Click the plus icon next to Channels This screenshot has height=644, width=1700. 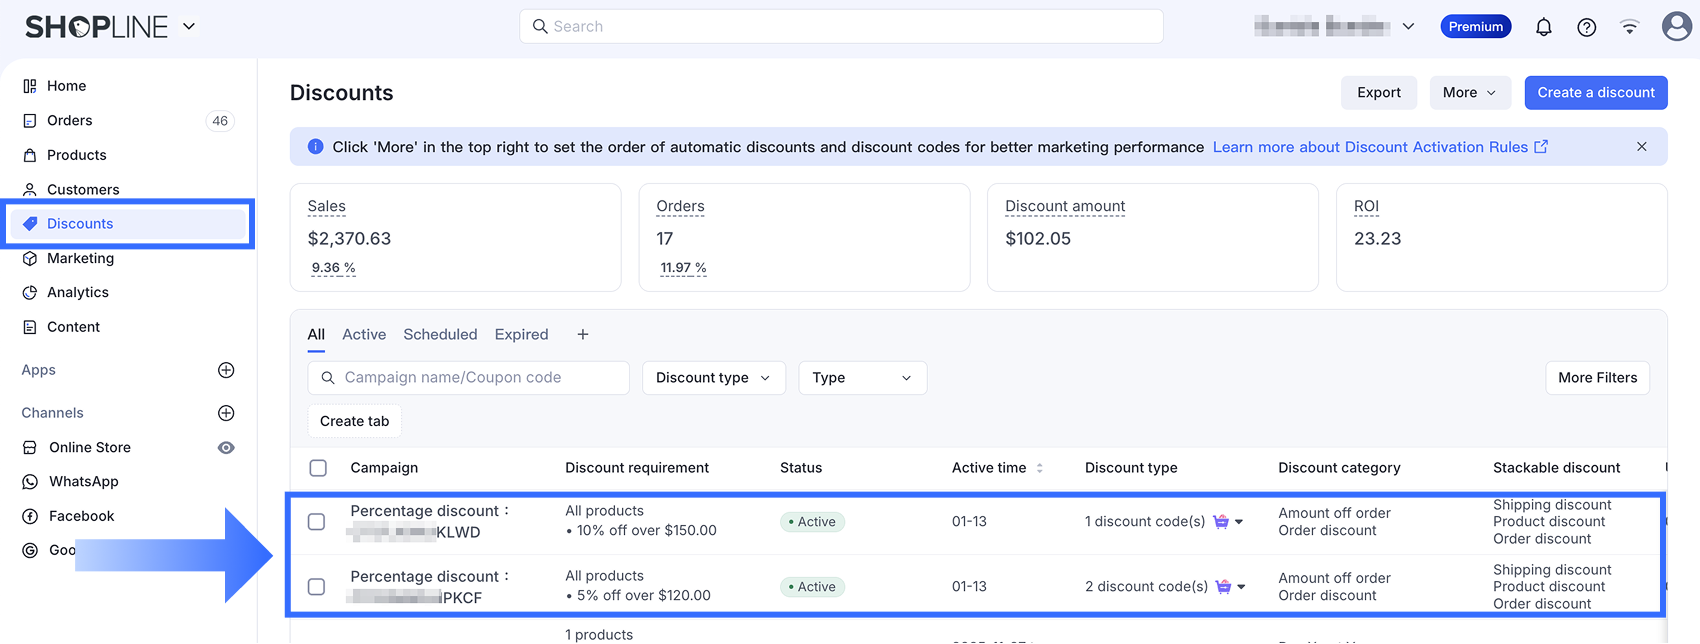point(226,413)
